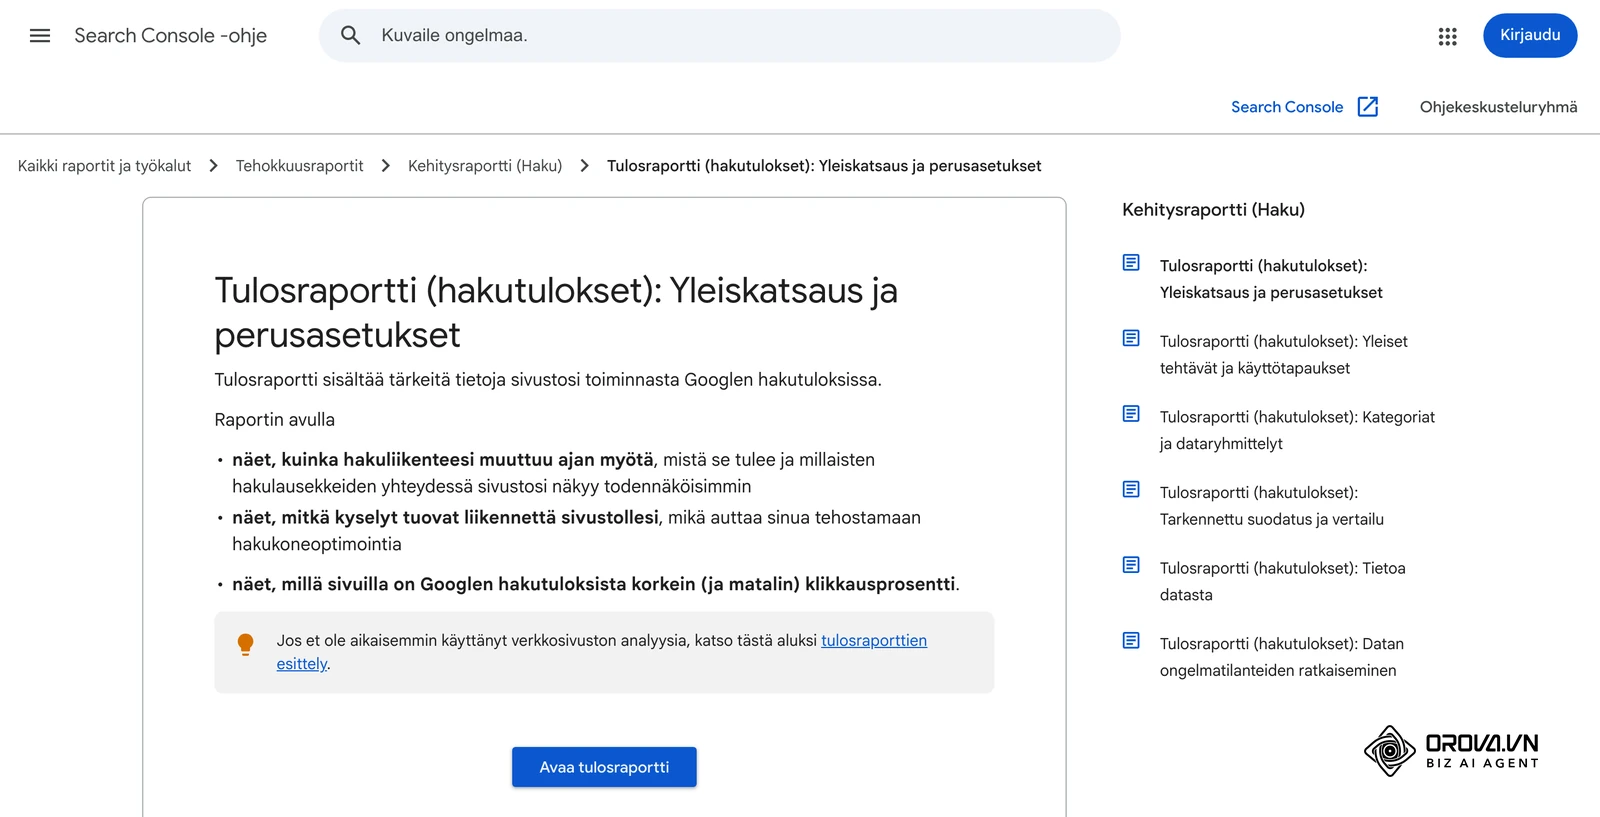Image resolution: width=1600 pixels, height=817 pixels.
Task: Open the 'tulosraporttien esittely' link
Action: pos(874,640)
